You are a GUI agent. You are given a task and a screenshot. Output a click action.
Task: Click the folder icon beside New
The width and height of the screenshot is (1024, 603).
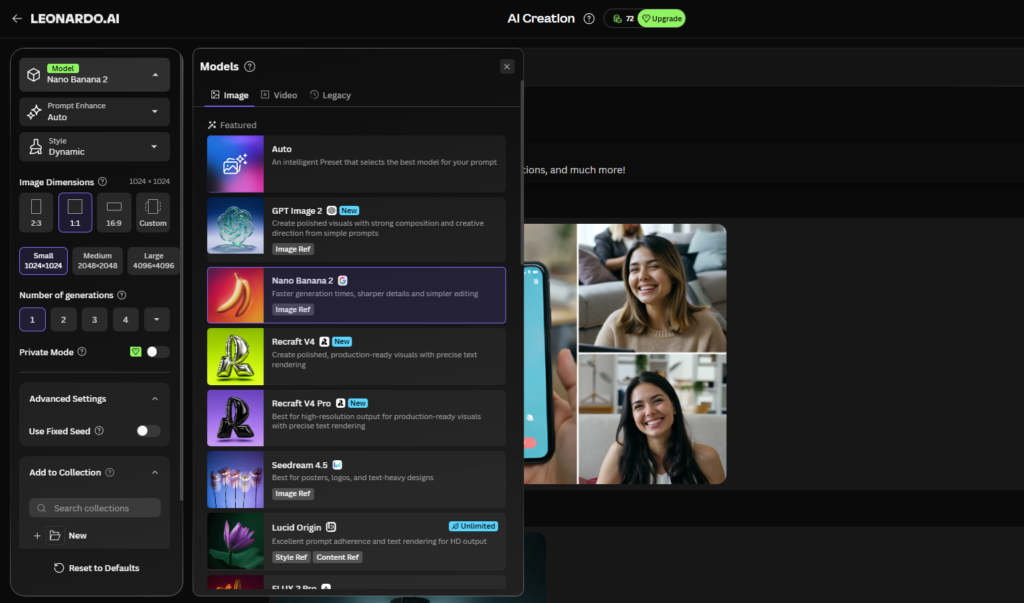click(55, 536)
